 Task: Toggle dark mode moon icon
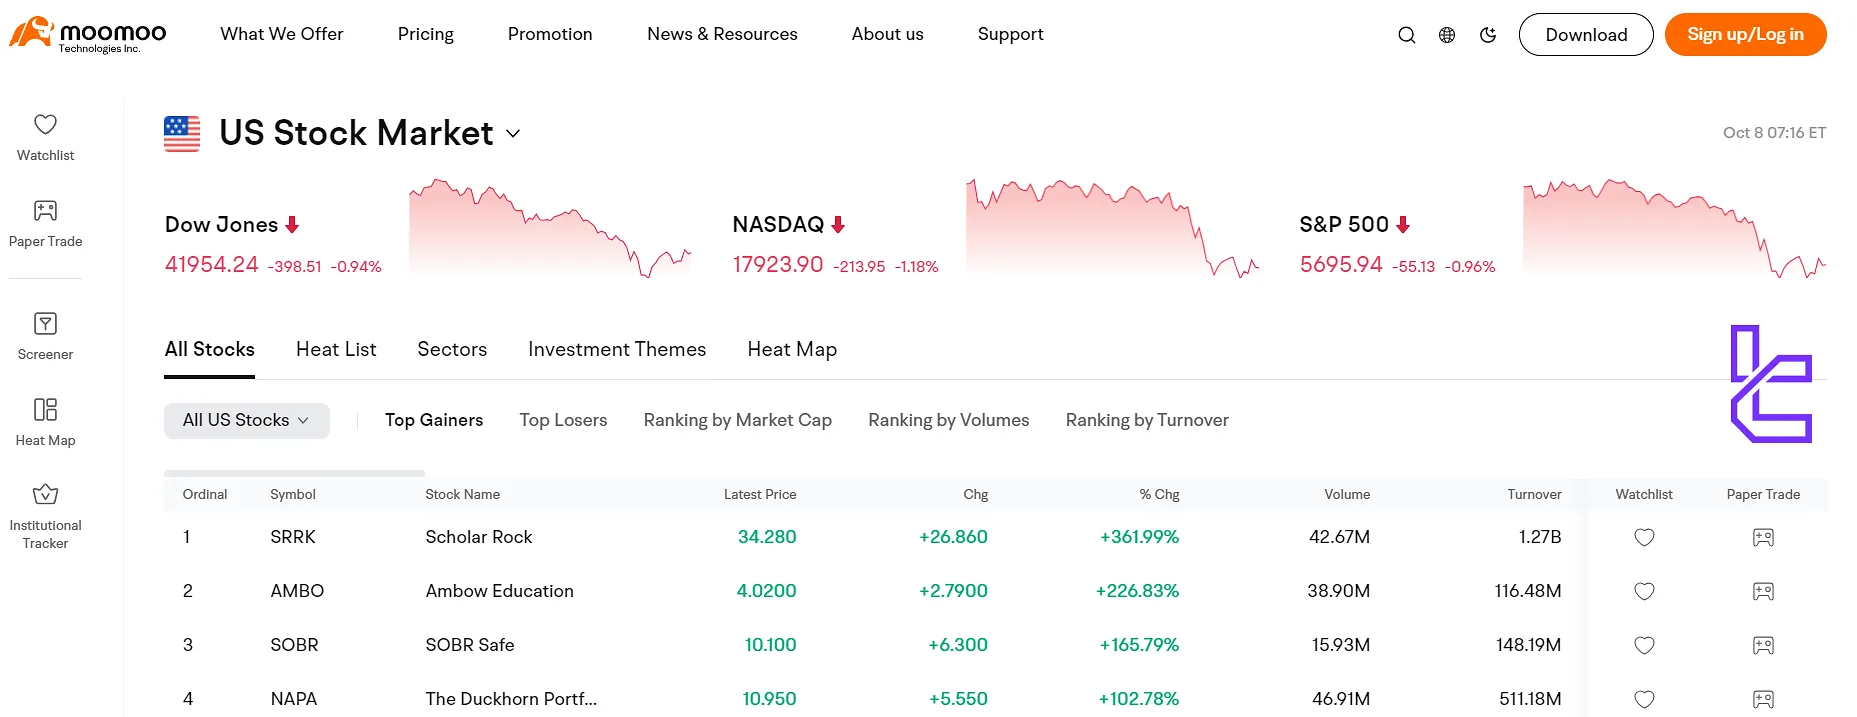1488,35
